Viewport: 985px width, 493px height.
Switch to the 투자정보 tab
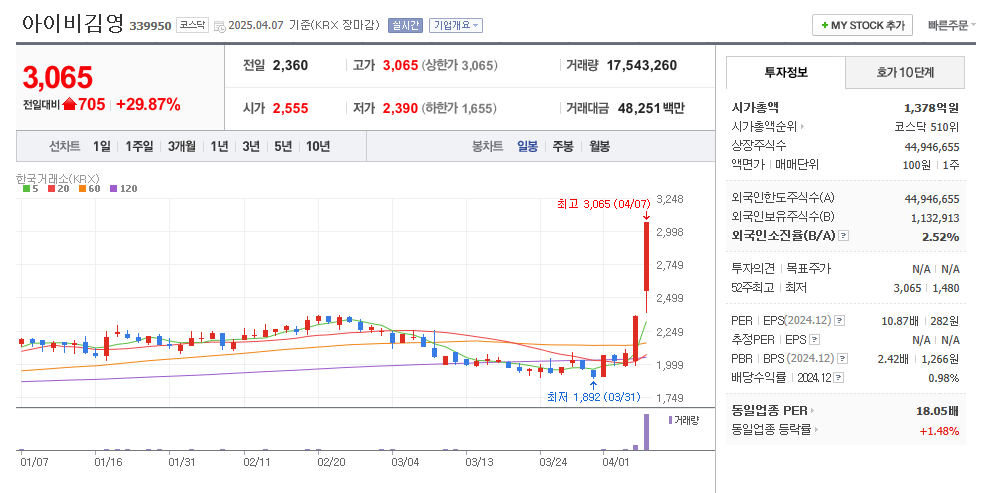[x=786, y=72]
